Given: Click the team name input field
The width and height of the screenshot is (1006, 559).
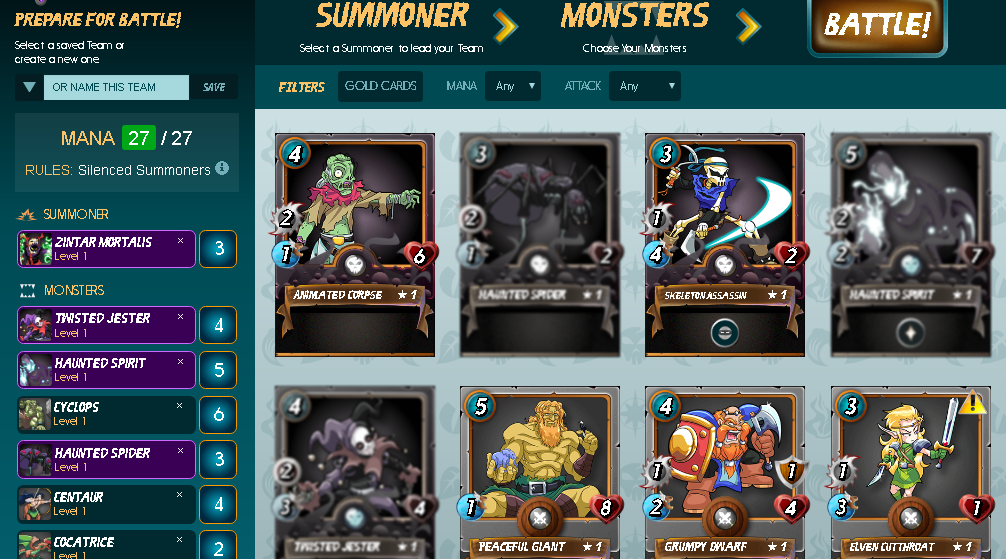Looking at the screenshot, I should tap(116, 87).
